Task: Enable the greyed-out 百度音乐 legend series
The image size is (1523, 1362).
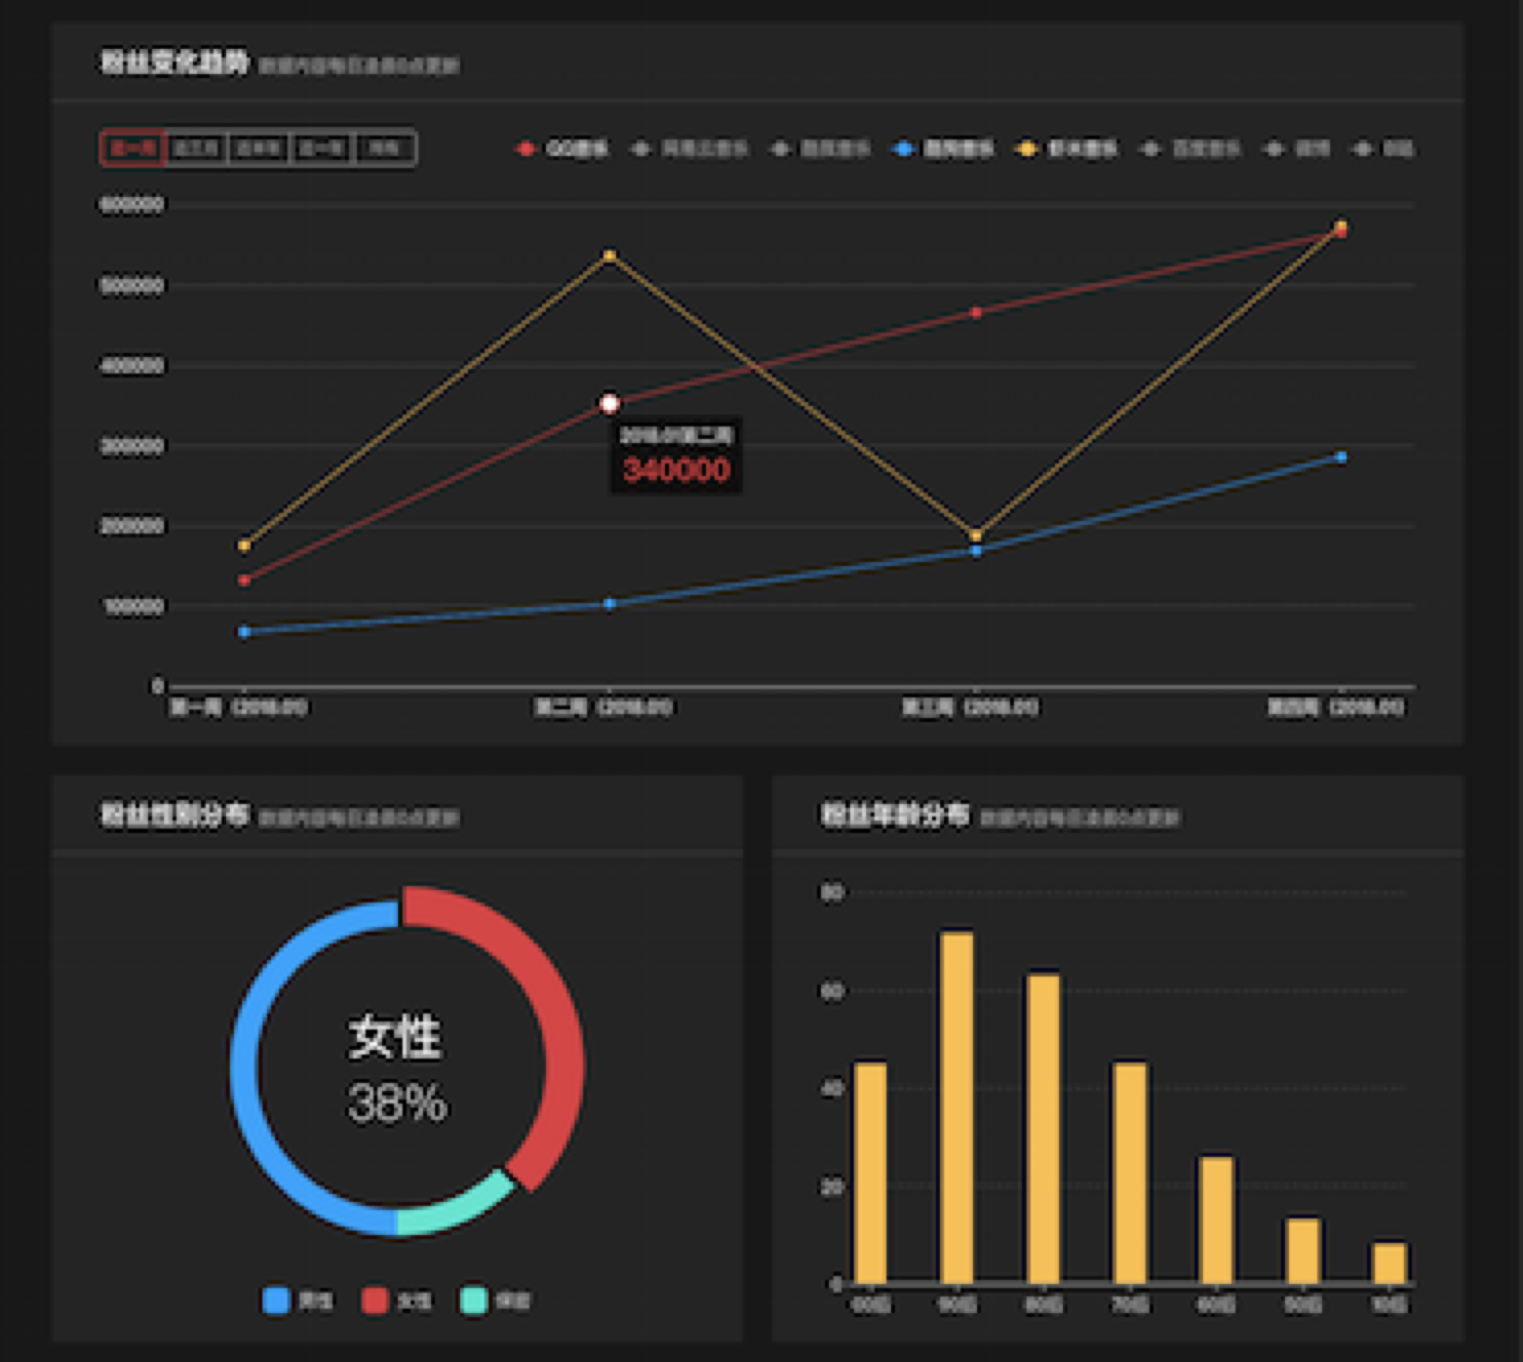Action: coord(1189,149)
